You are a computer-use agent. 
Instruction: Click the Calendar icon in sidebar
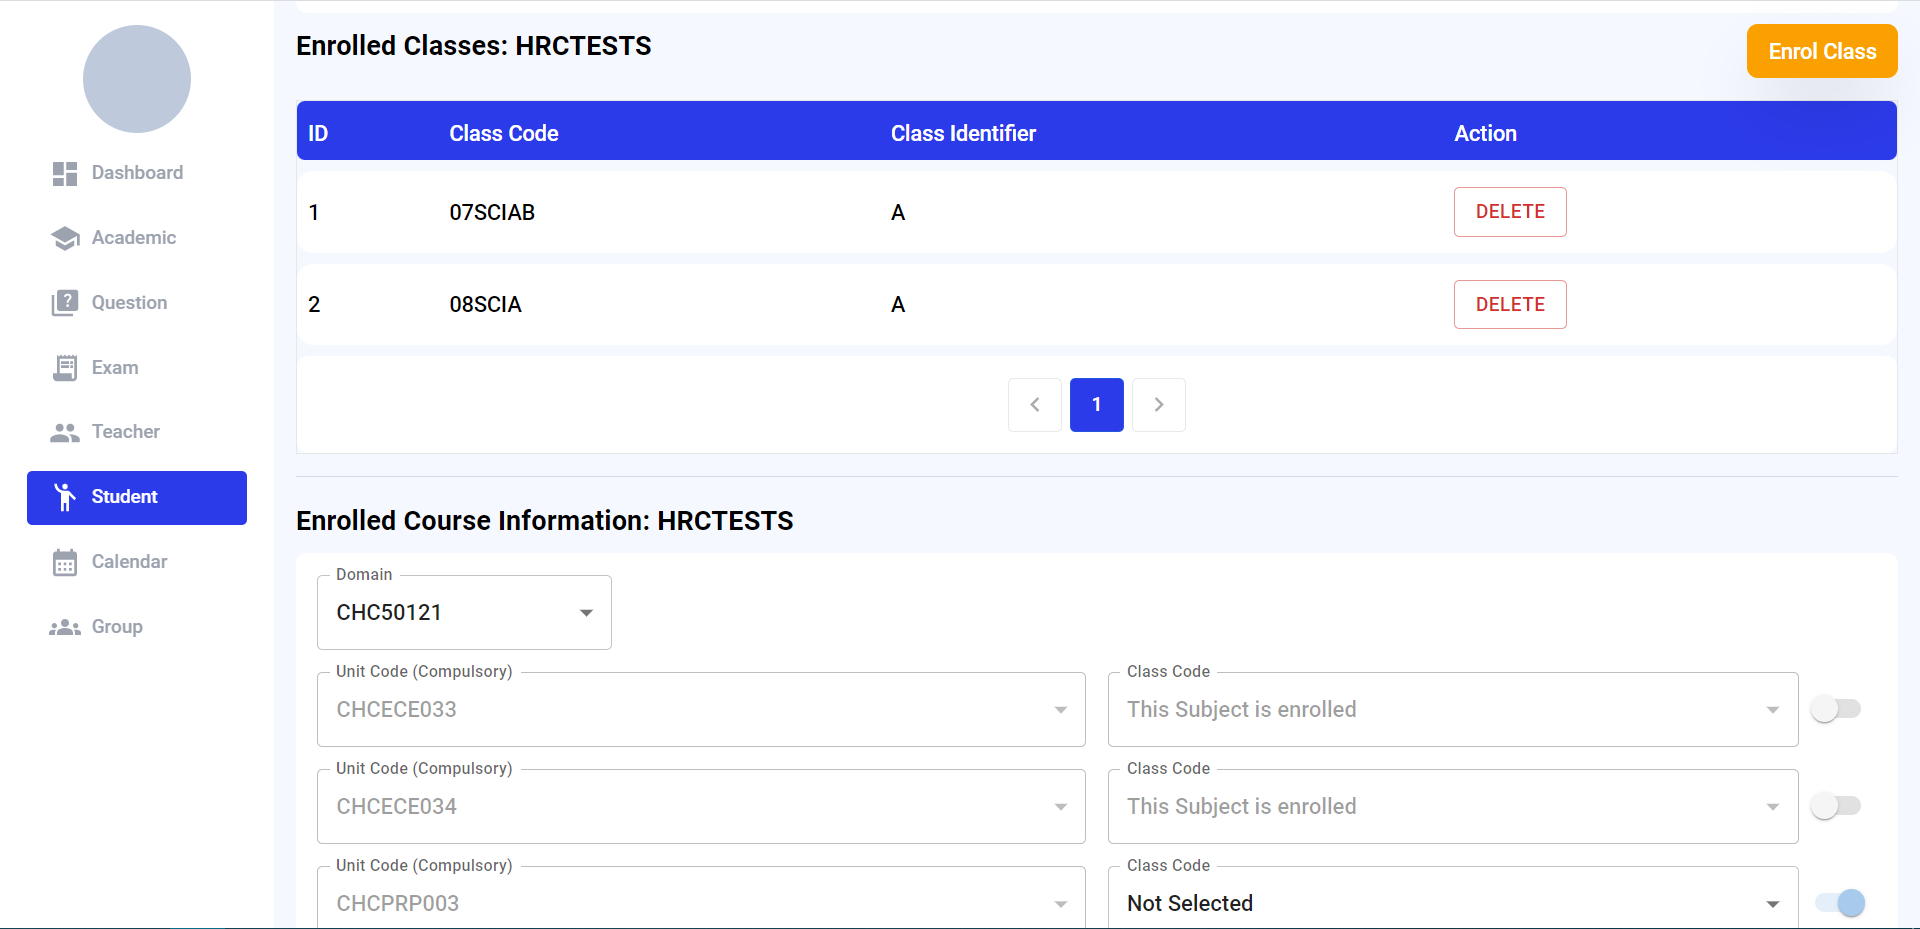point(65,563)
